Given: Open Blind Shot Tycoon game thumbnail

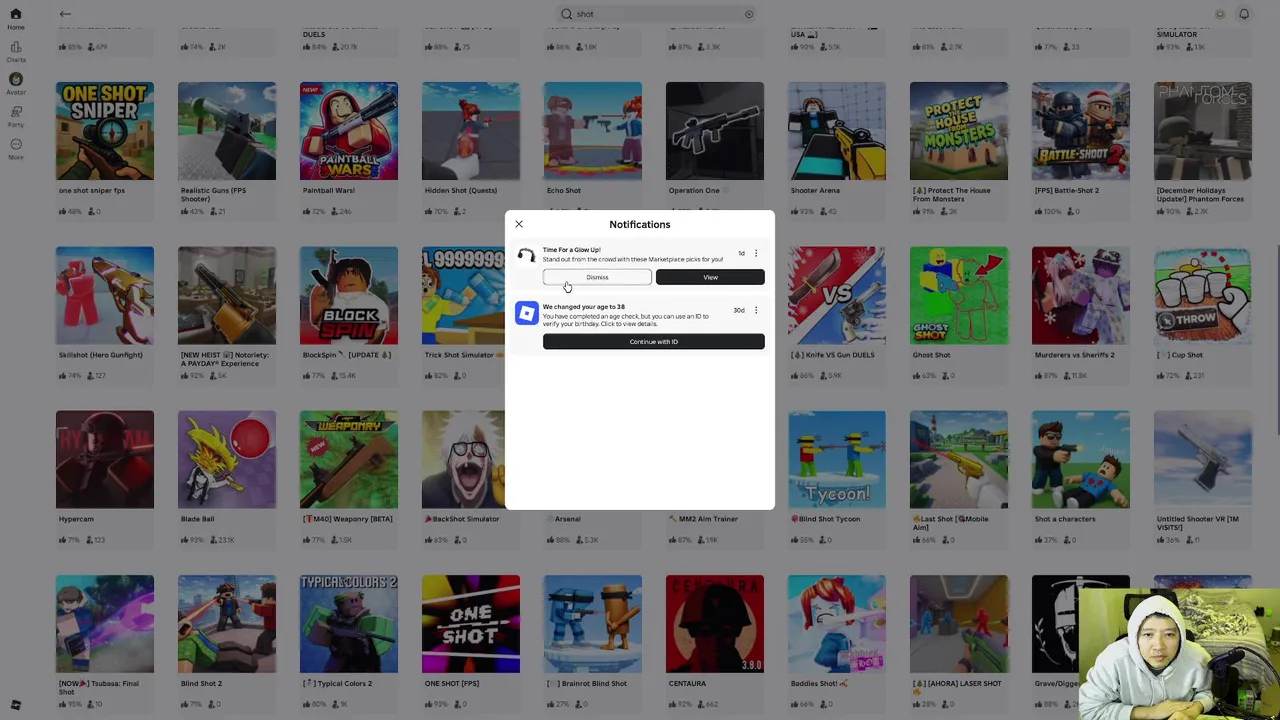Looking at the screenshot, I should click(x=837, y=459).
